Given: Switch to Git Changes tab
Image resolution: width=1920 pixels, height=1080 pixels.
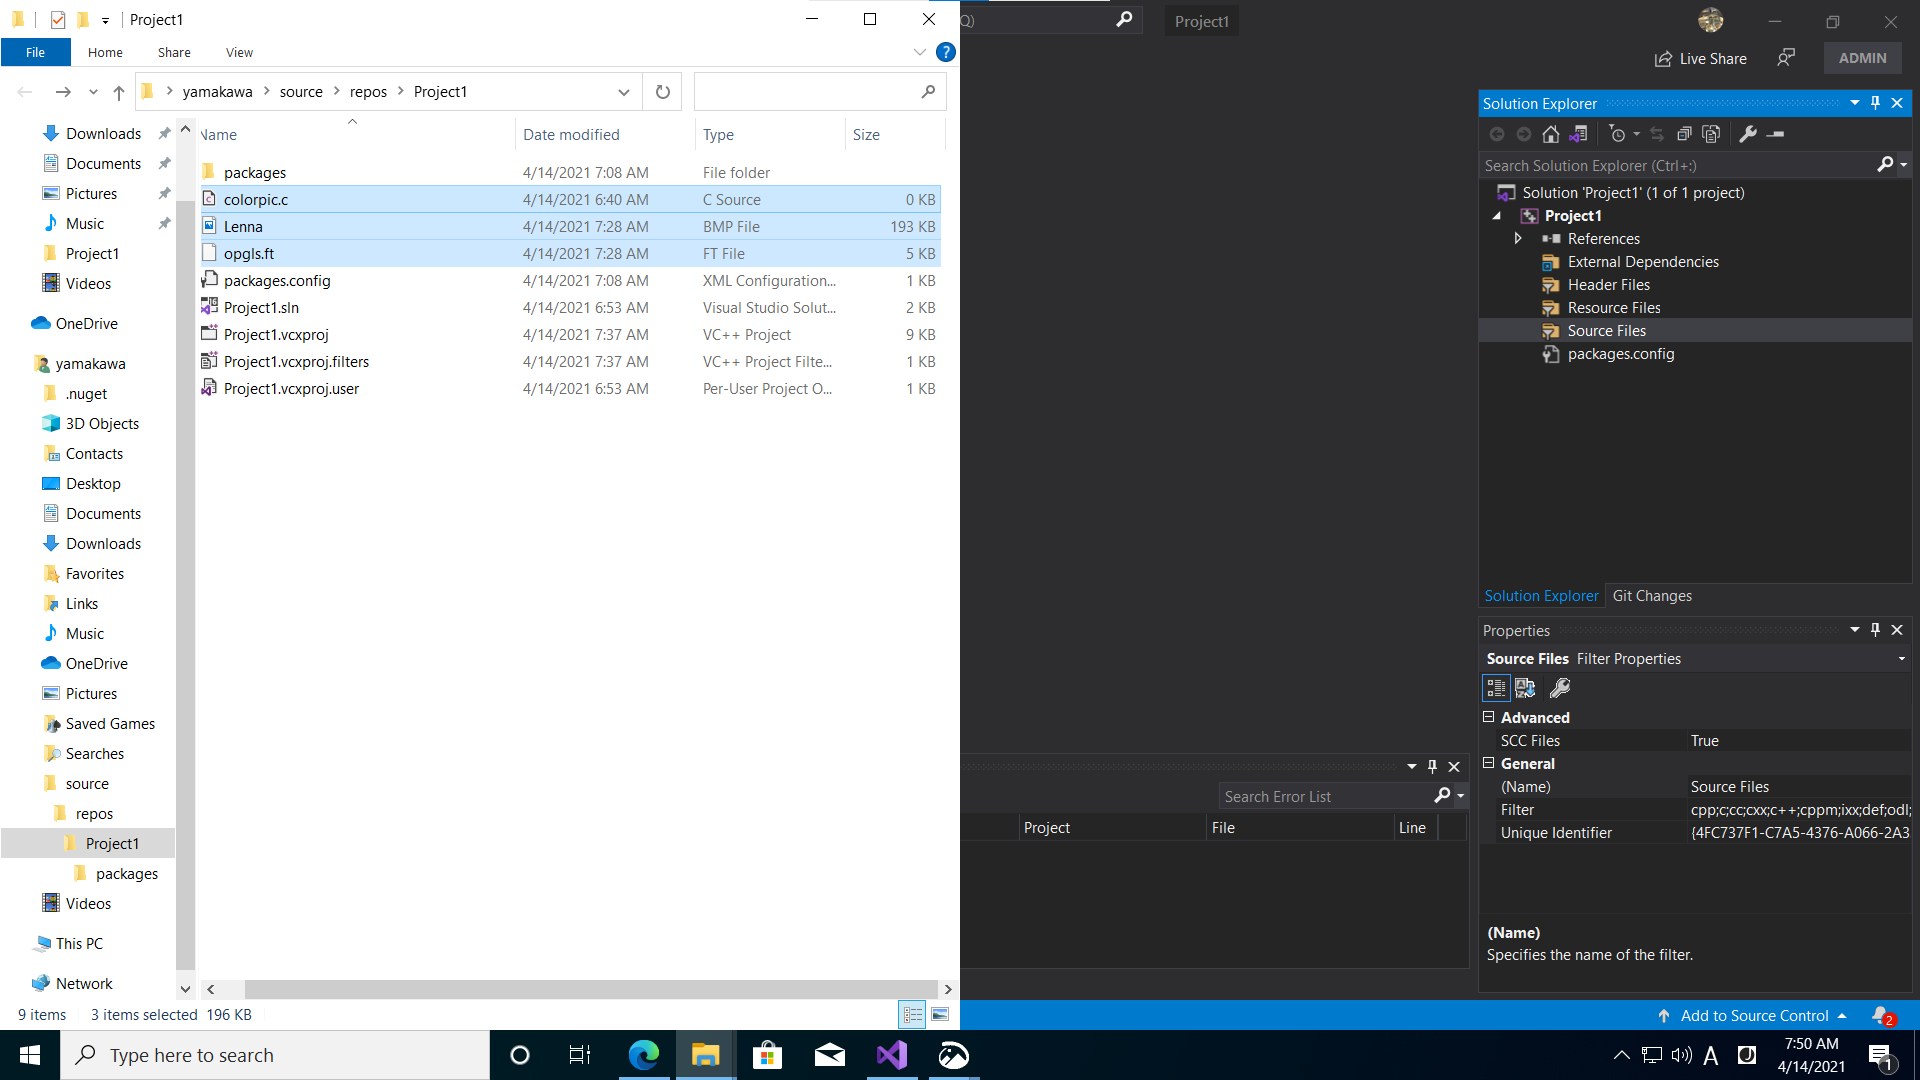Looking at the screenshot, I should pyautogui.click(x=1652, y=596).
